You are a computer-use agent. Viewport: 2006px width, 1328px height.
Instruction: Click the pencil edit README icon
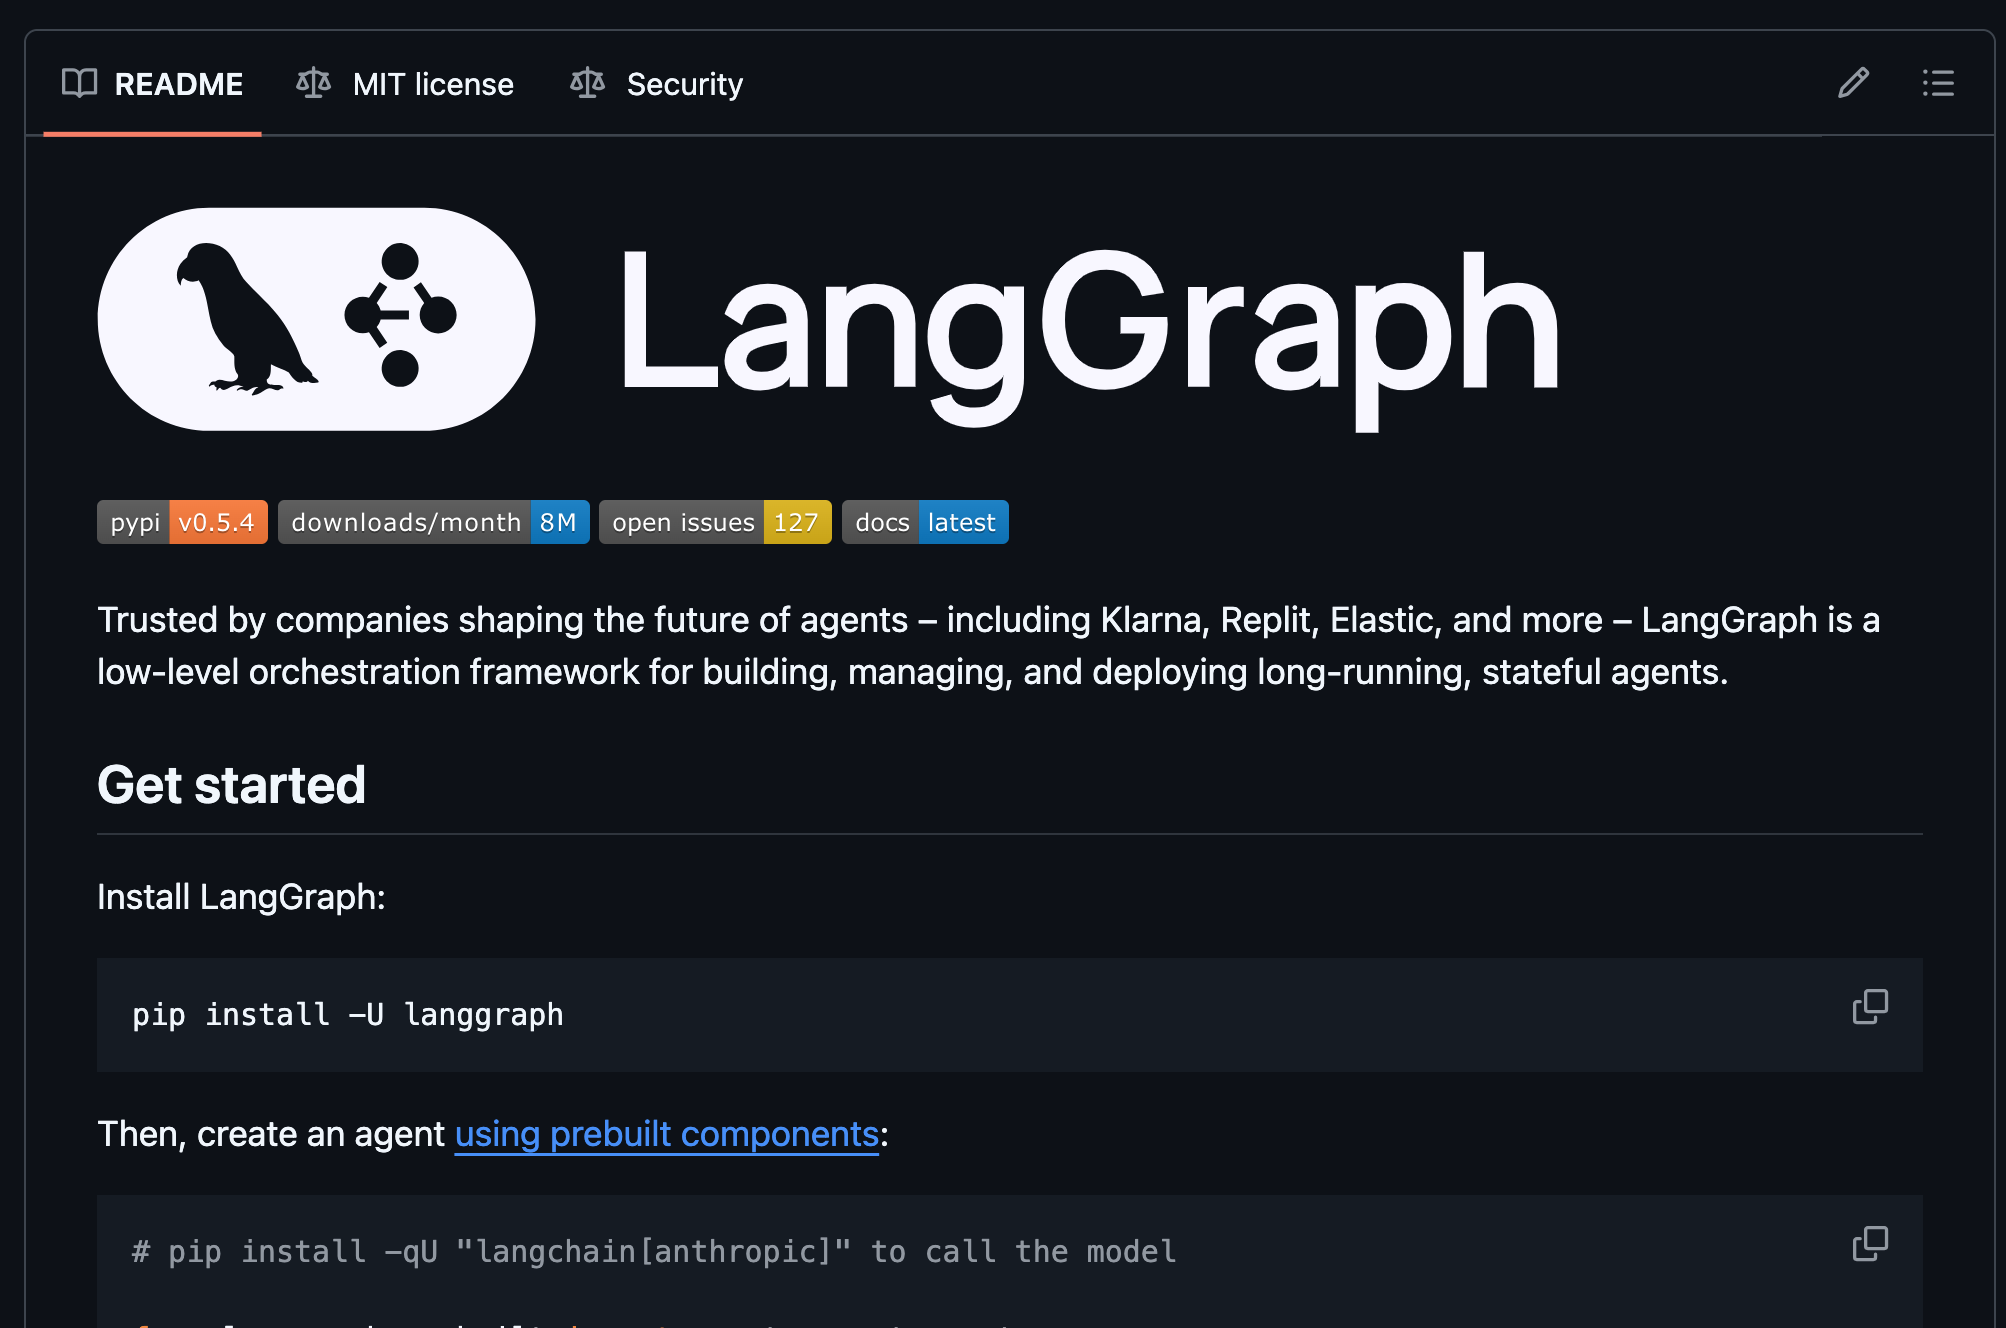point(1853,83)
